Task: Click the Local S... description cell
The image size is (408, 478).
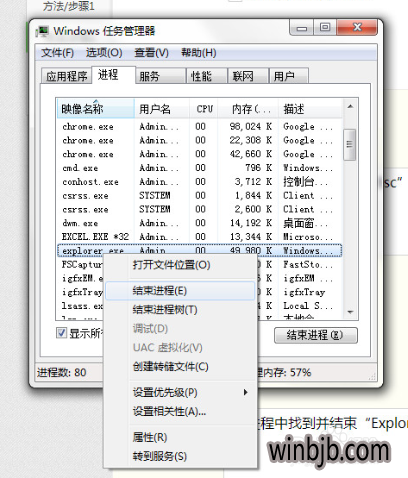Action: coord(308,306)
